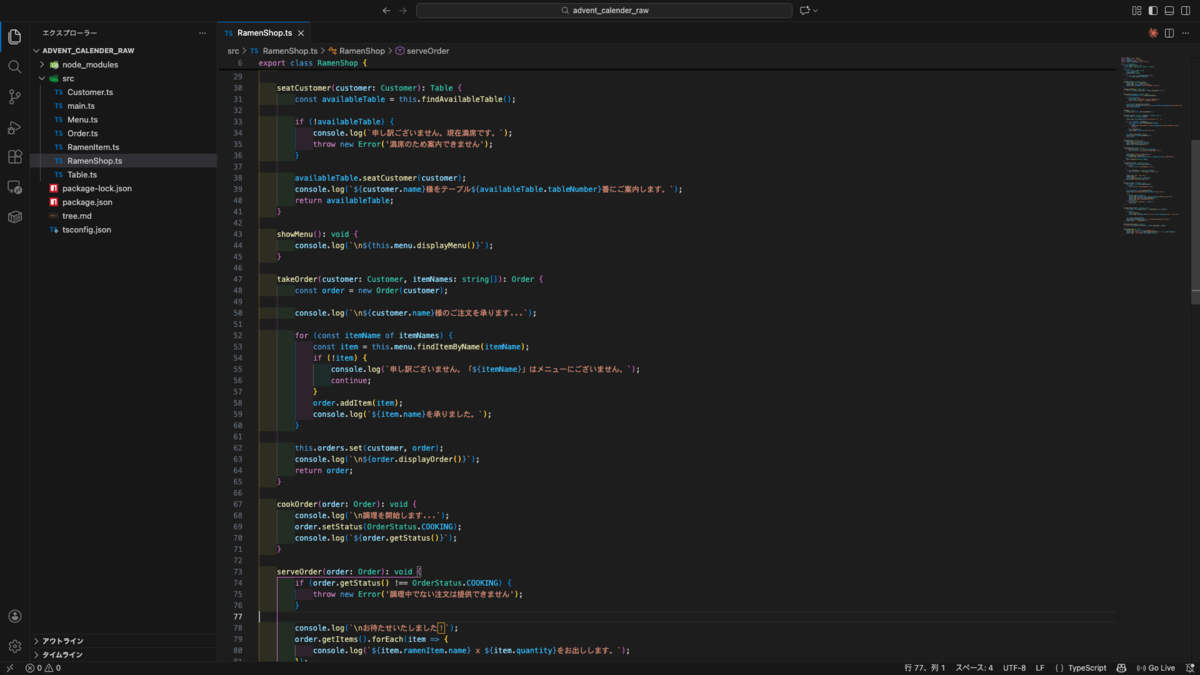The image size is (1200, 675).
Task: Click the 行 77、列 1 cursor position in the status bar
Action: pos(924,668)
